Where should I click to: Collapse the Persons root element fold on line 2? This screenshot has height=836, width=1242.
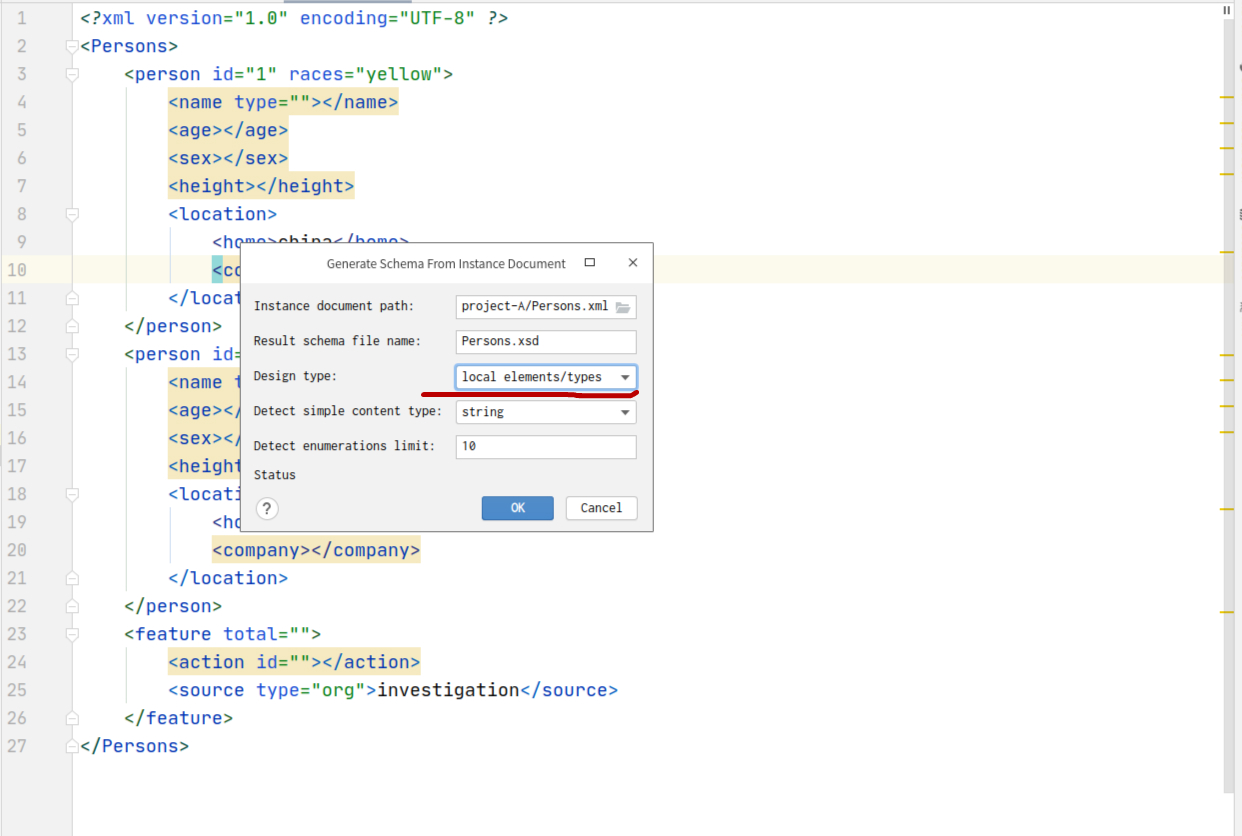pos(72,46)
